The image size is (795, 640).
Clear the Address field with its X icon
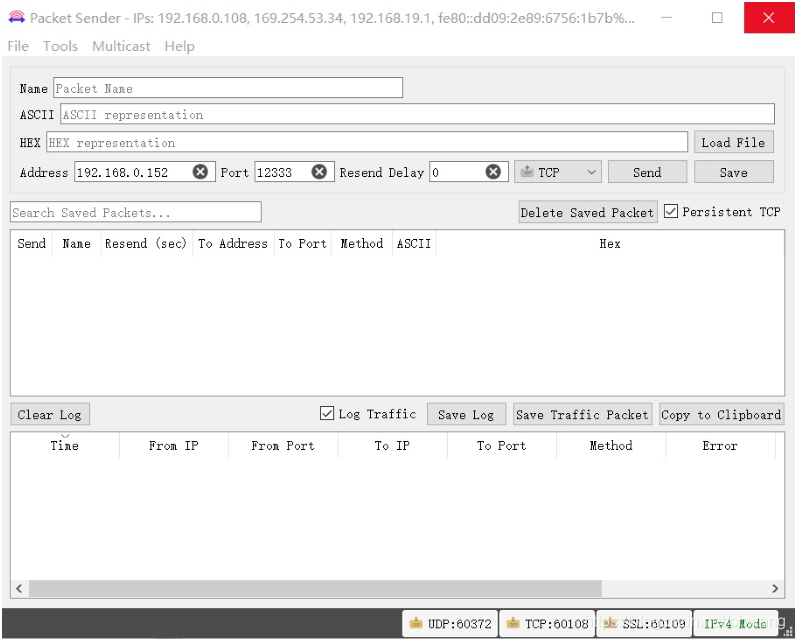click(200, 172)
